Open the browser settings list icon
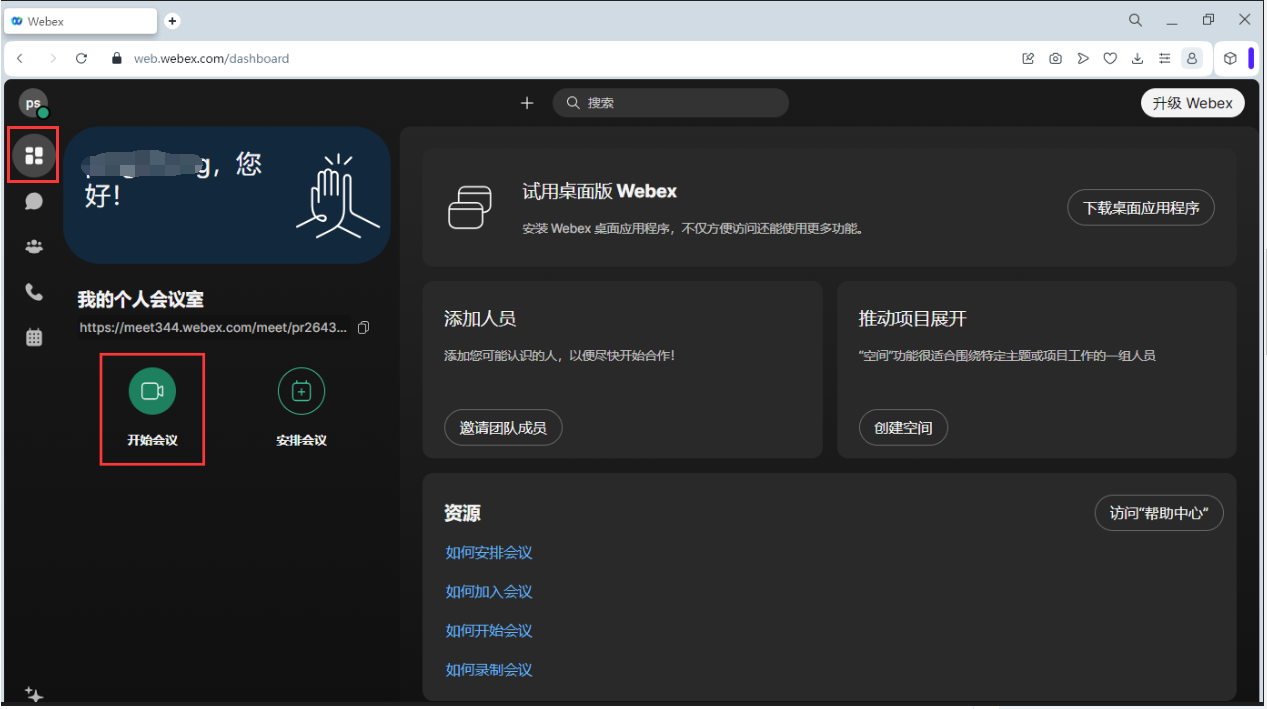The height and width of the screenshot is (709, 1267). [1164, 59]
